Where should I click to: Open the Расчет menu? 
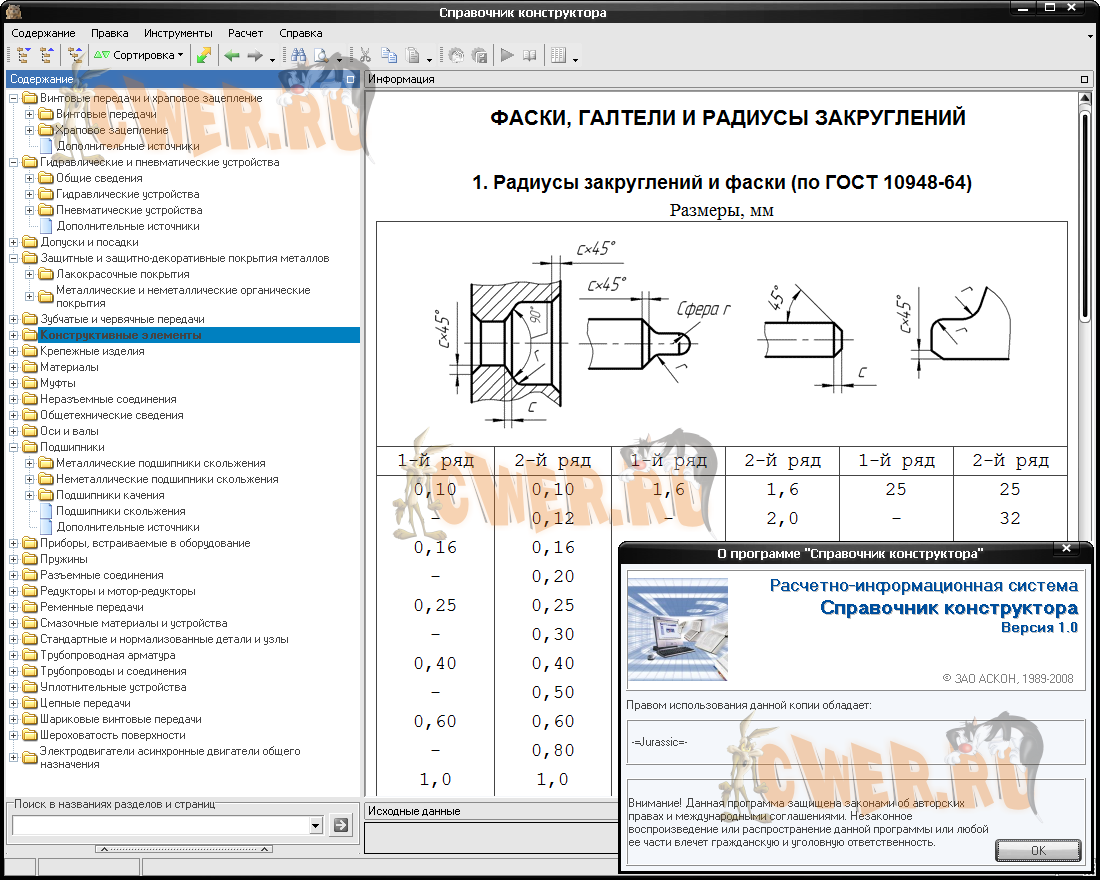pyautogui.click(x=245, y=33)
